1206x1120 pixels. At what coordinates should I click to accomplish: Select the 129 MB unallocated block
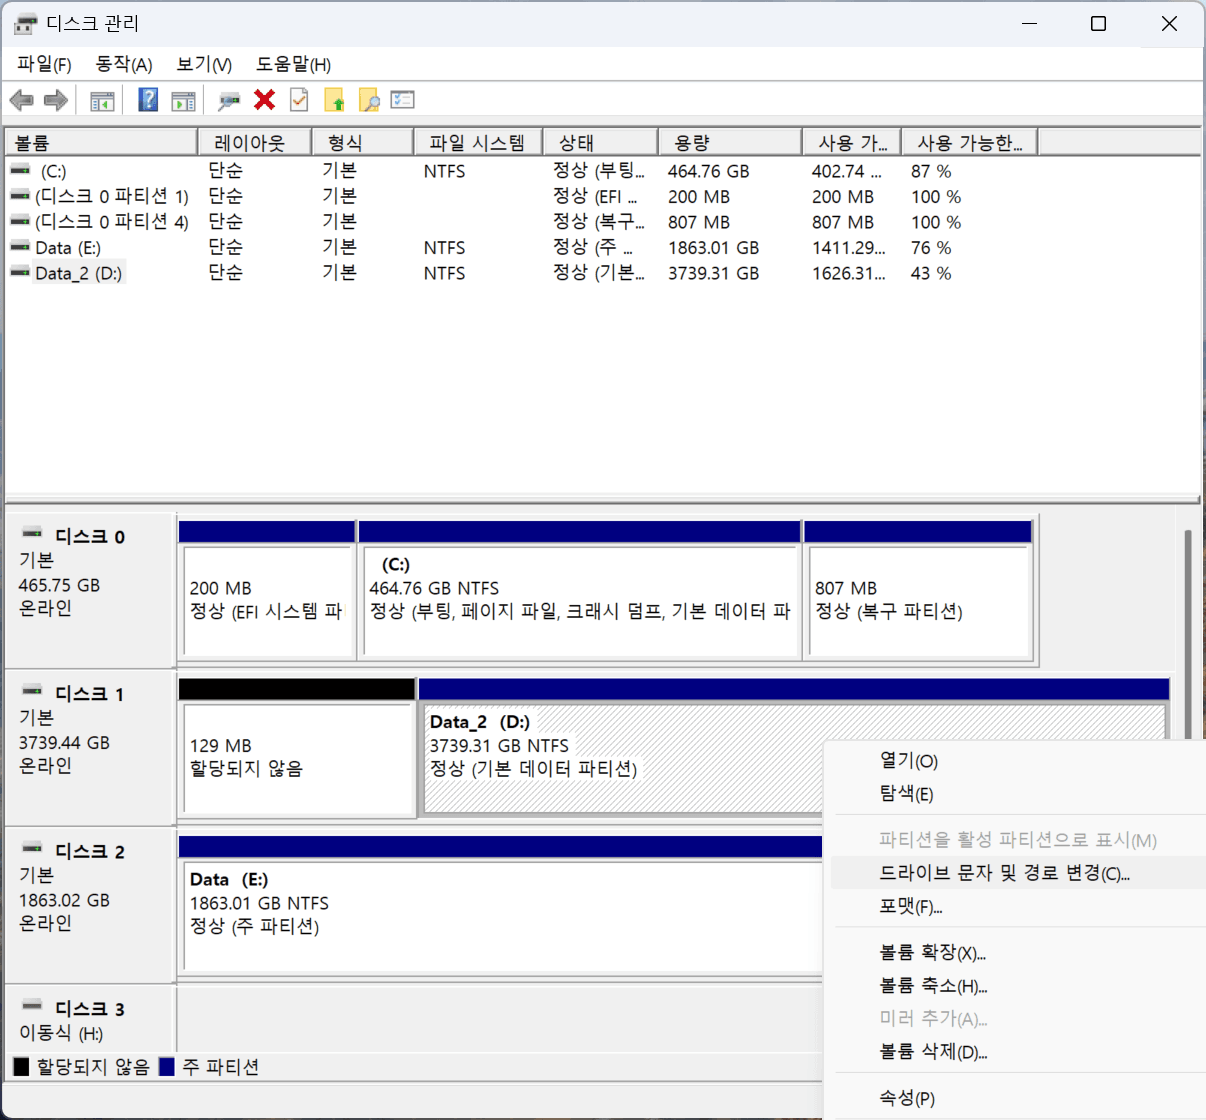297,747
